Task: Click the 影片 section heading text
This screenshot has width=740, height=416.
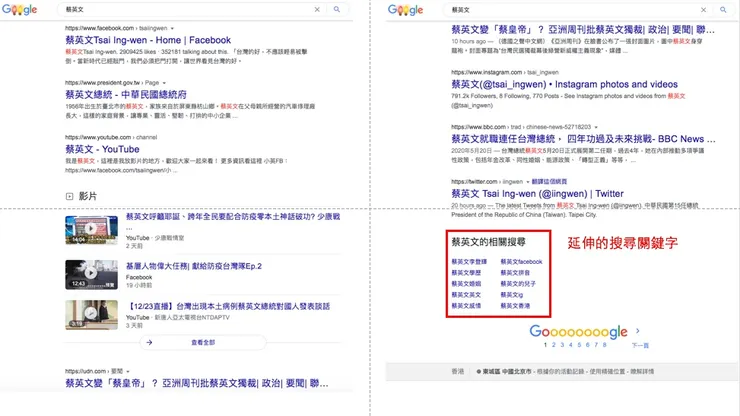Action: pyautogui.click(x=88, y=196)
